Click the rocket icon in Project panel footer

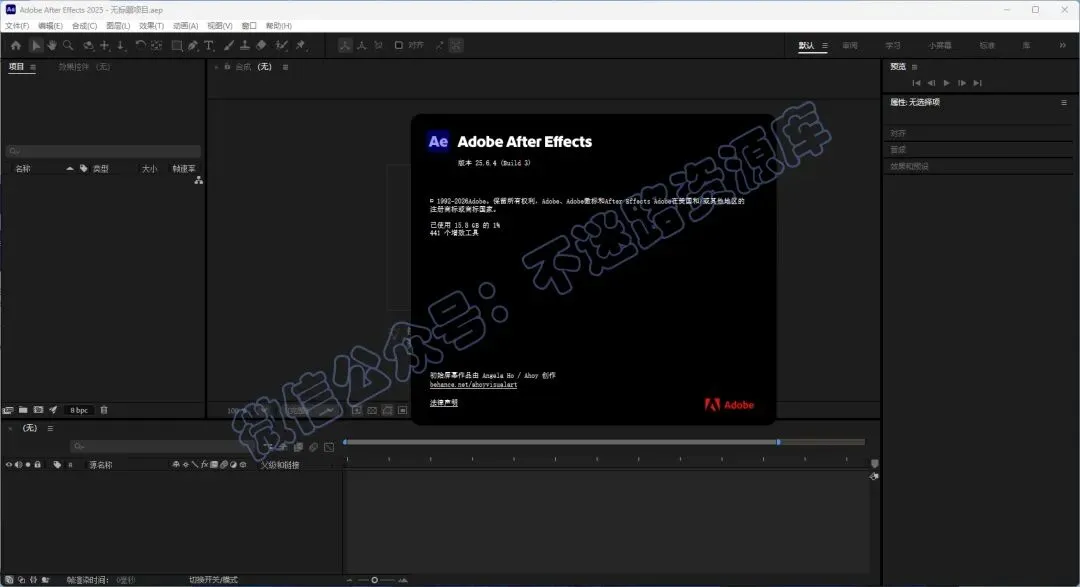[x=53, y=410]
